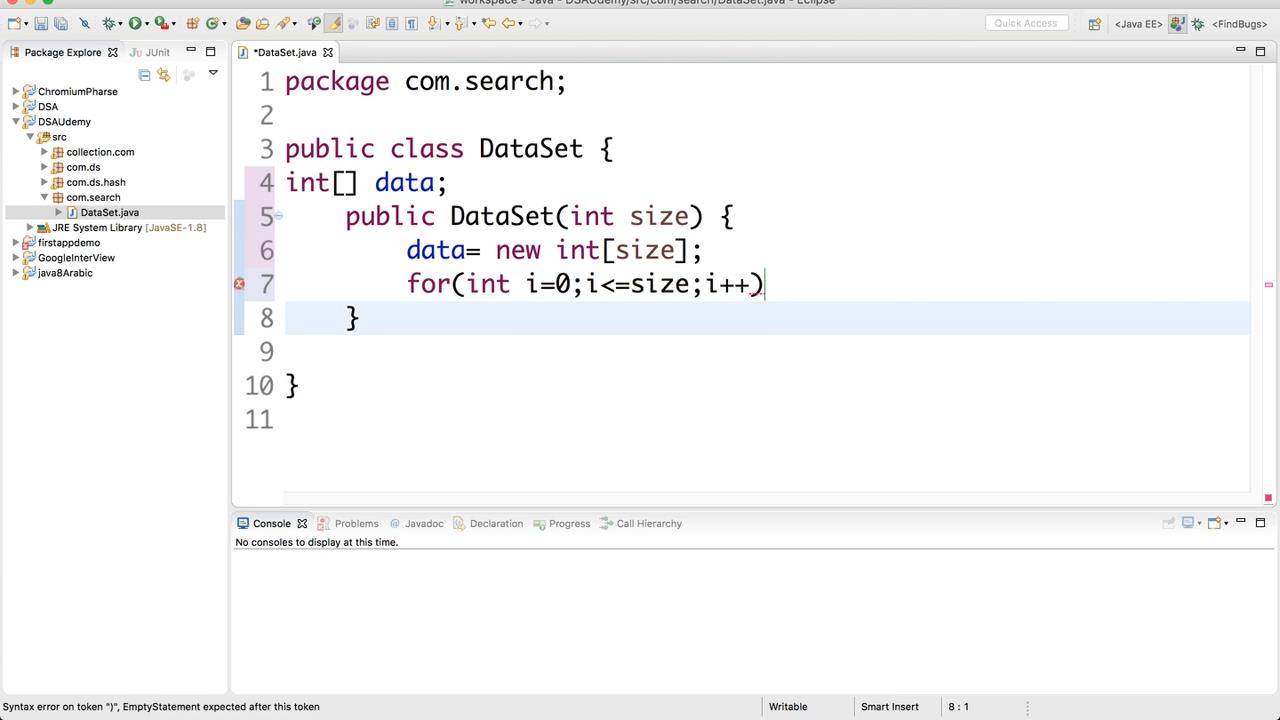Expand the collection.com package
Image resolution: width=1280 pixels, height=720 pixels.
tap(44, 152)
